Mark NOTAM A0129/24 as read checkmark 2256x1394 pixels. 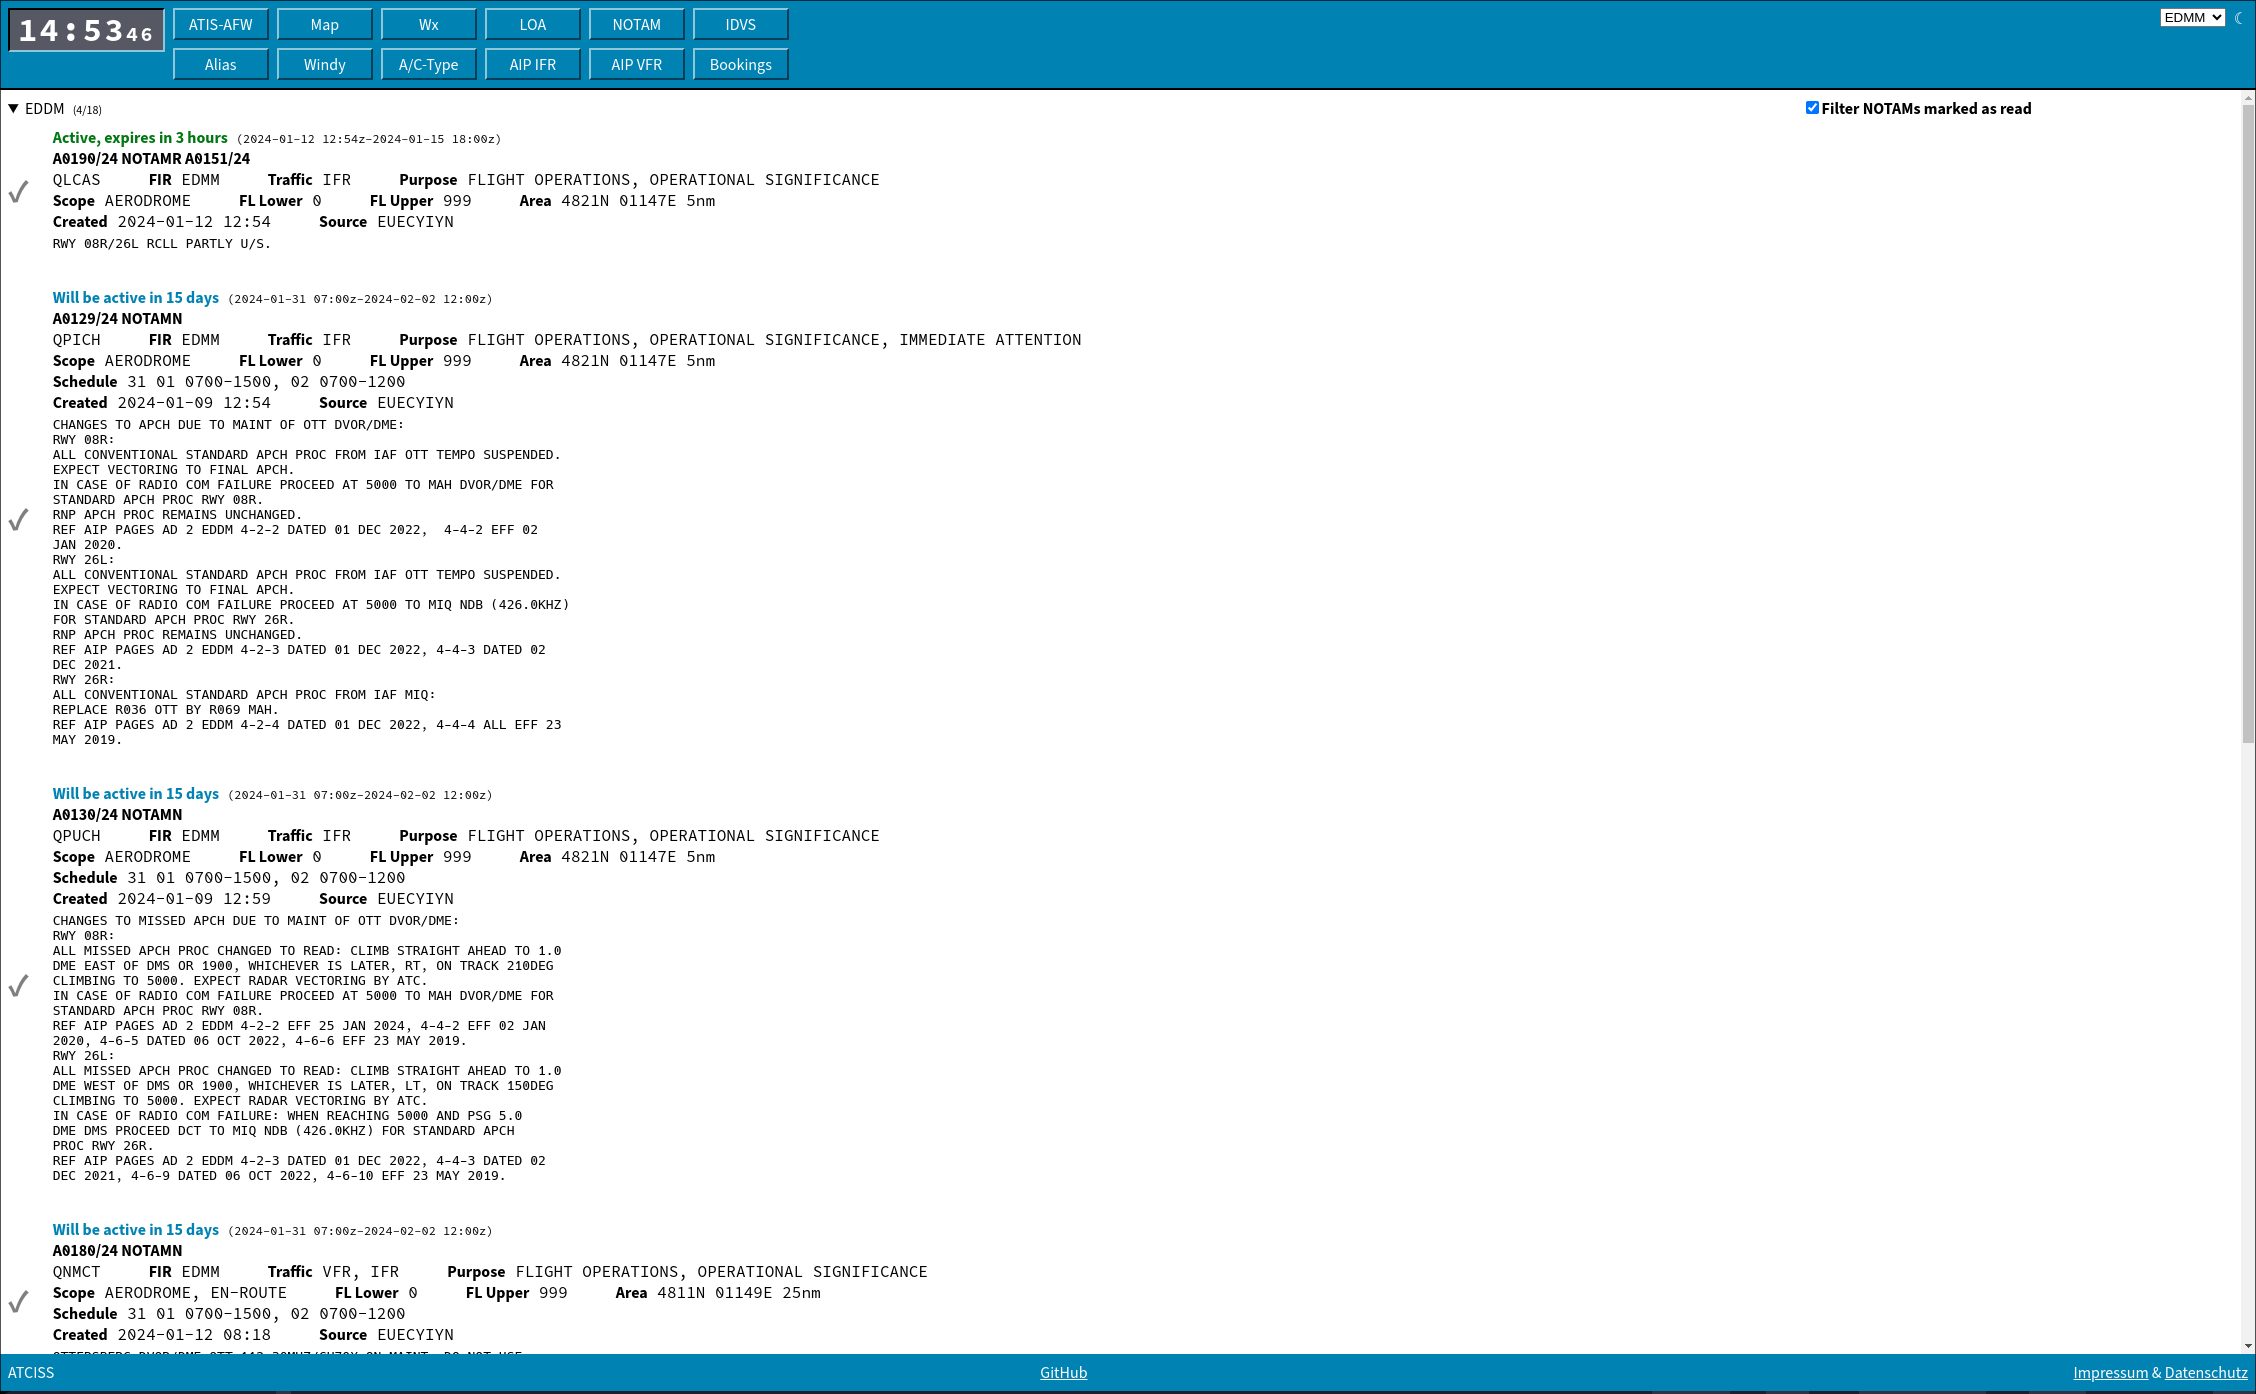[x=18, y=519]
